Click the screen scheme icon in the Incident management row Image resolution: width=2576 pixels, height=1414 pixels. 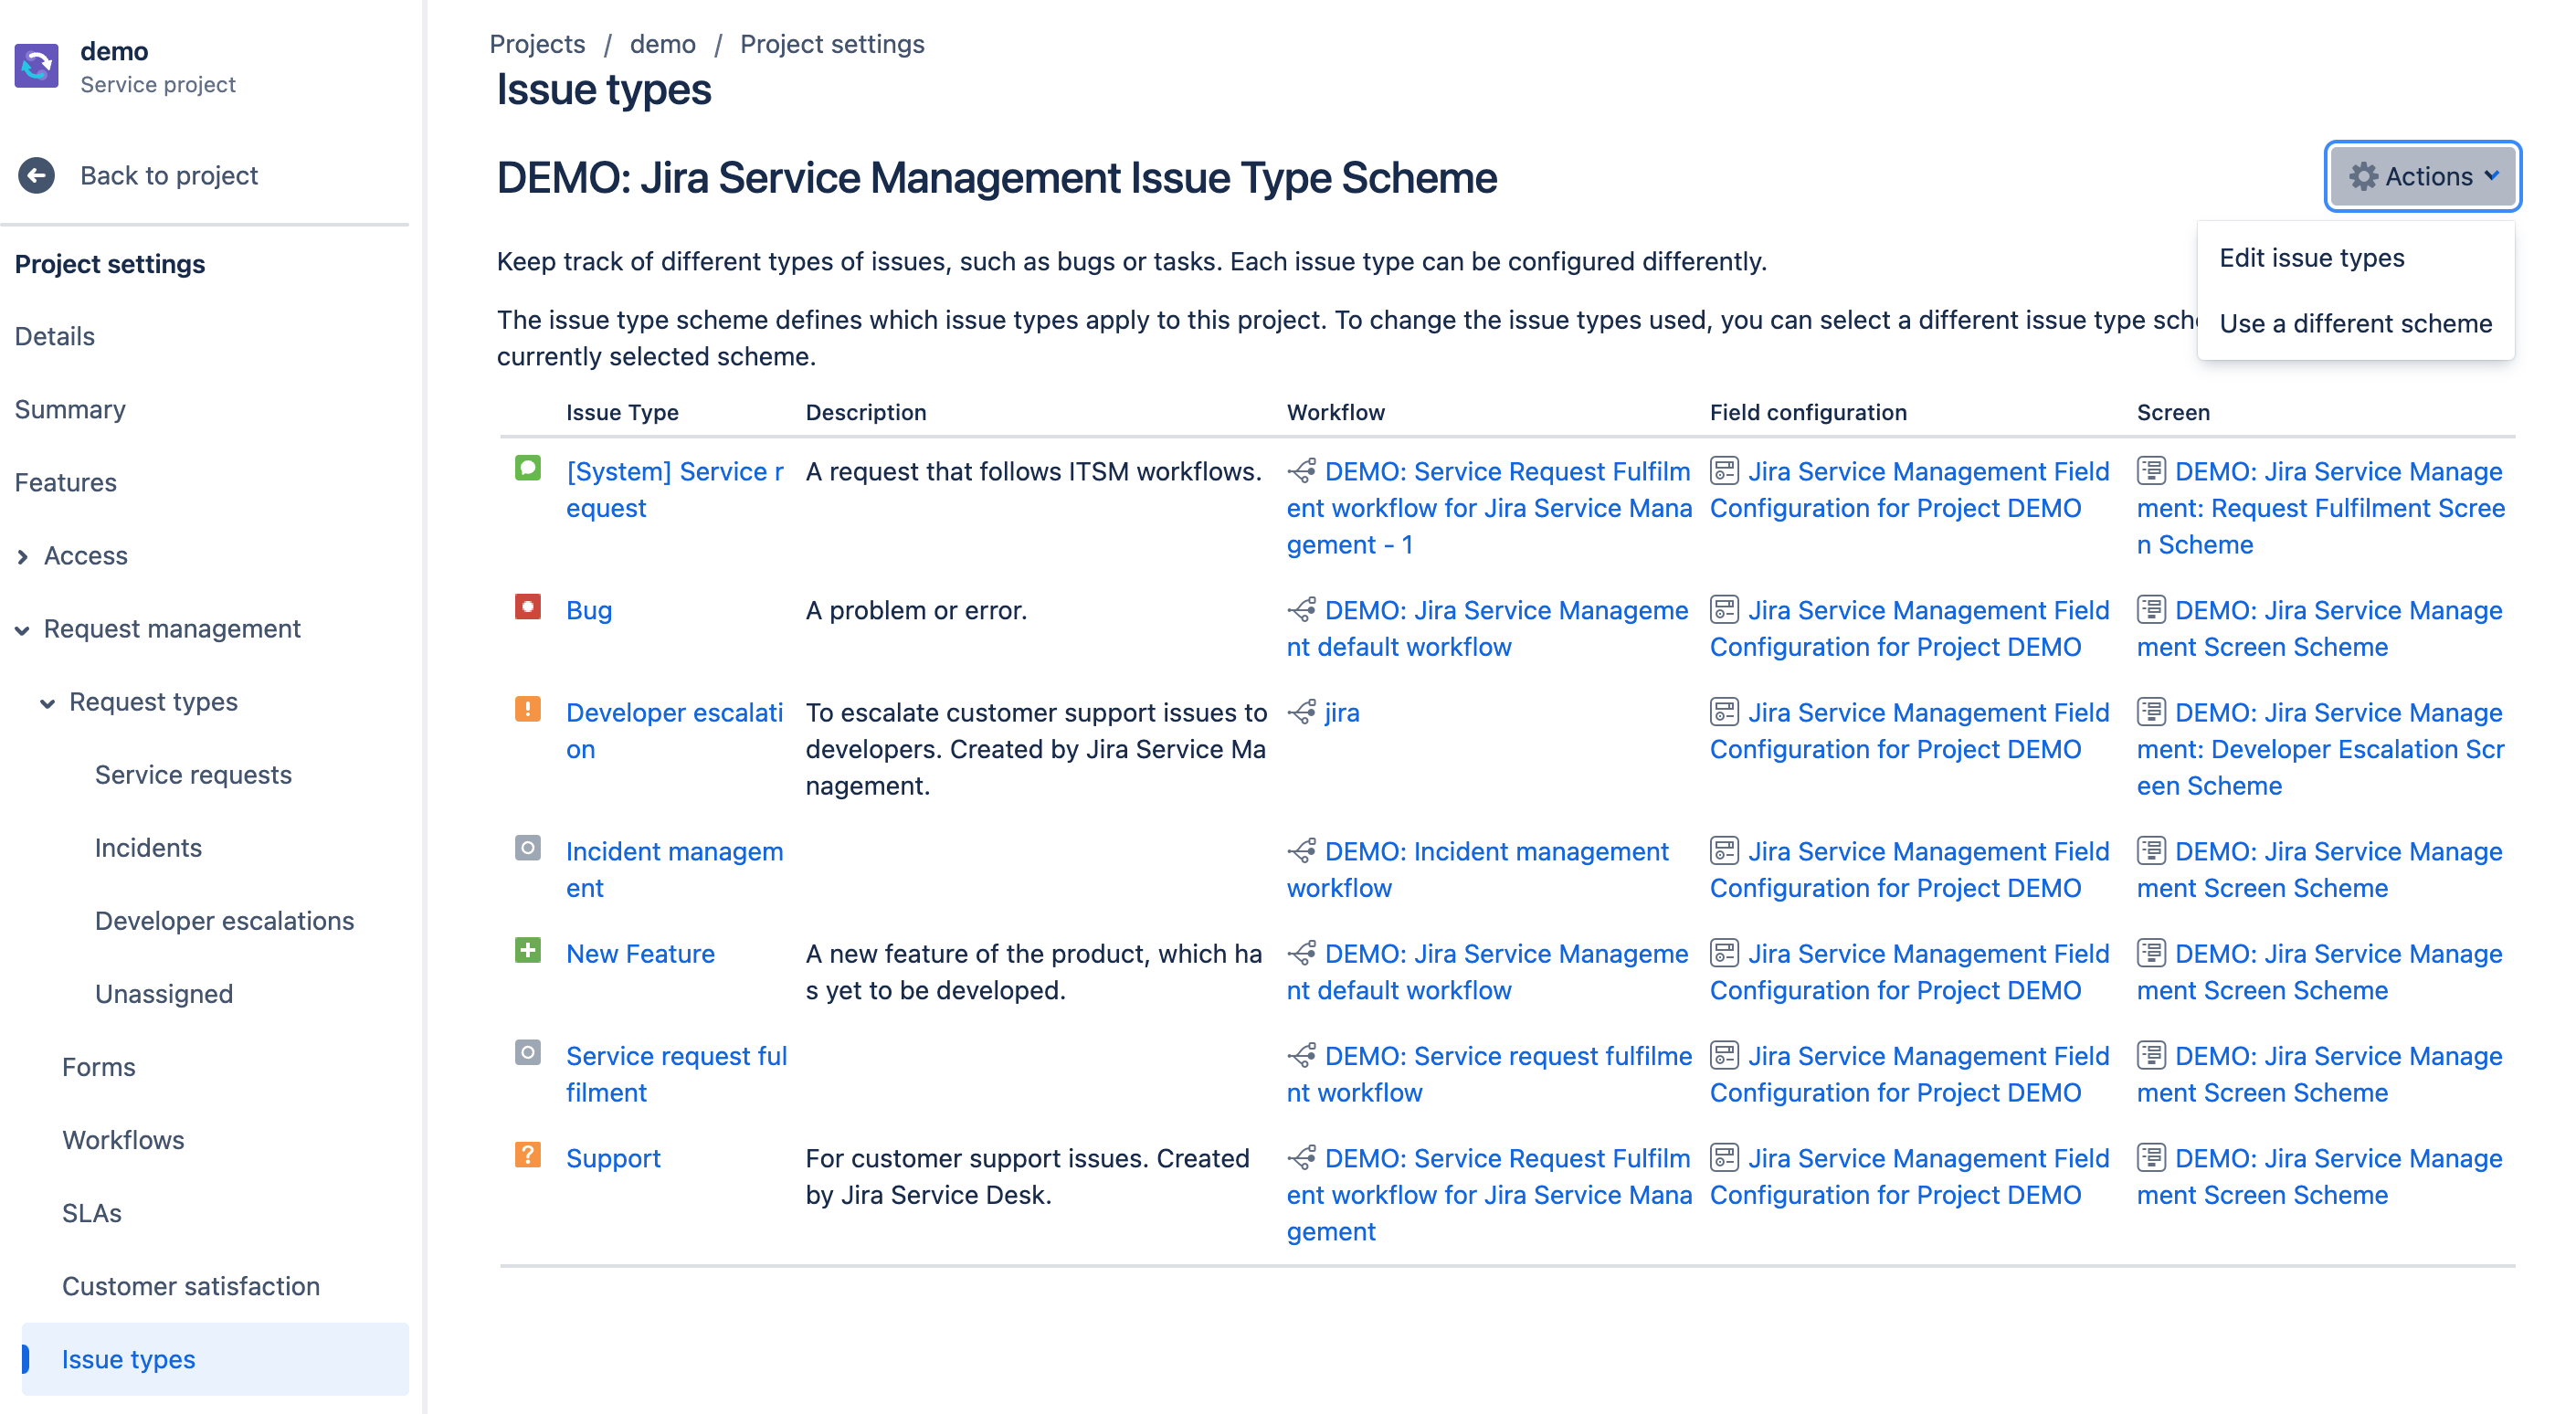(2152, 850)
